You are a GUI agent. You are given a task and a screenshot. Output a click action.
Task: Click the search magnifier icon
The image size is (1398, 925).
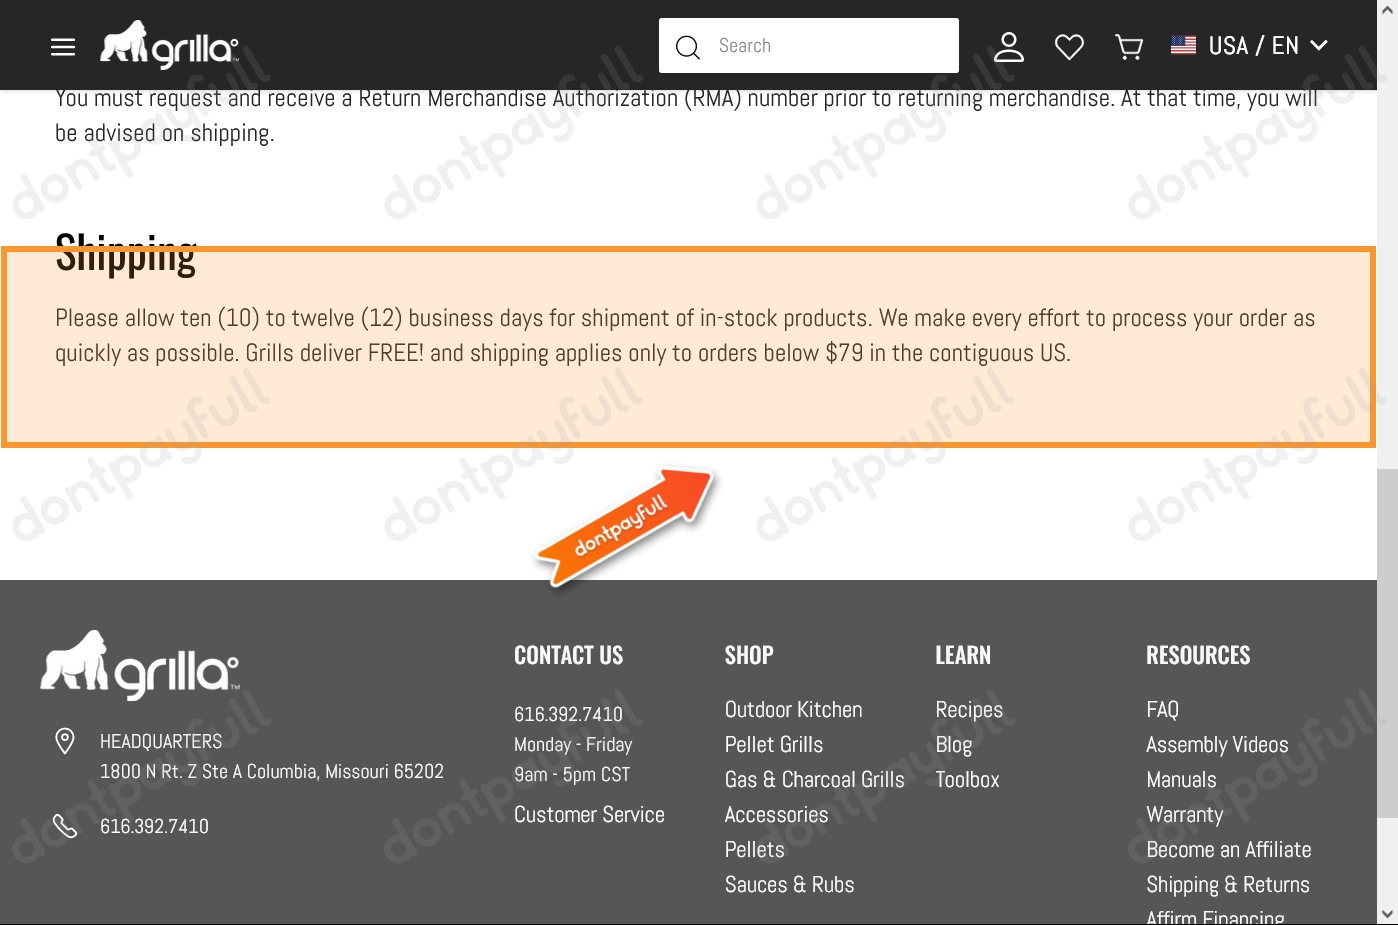coord(687,47)
